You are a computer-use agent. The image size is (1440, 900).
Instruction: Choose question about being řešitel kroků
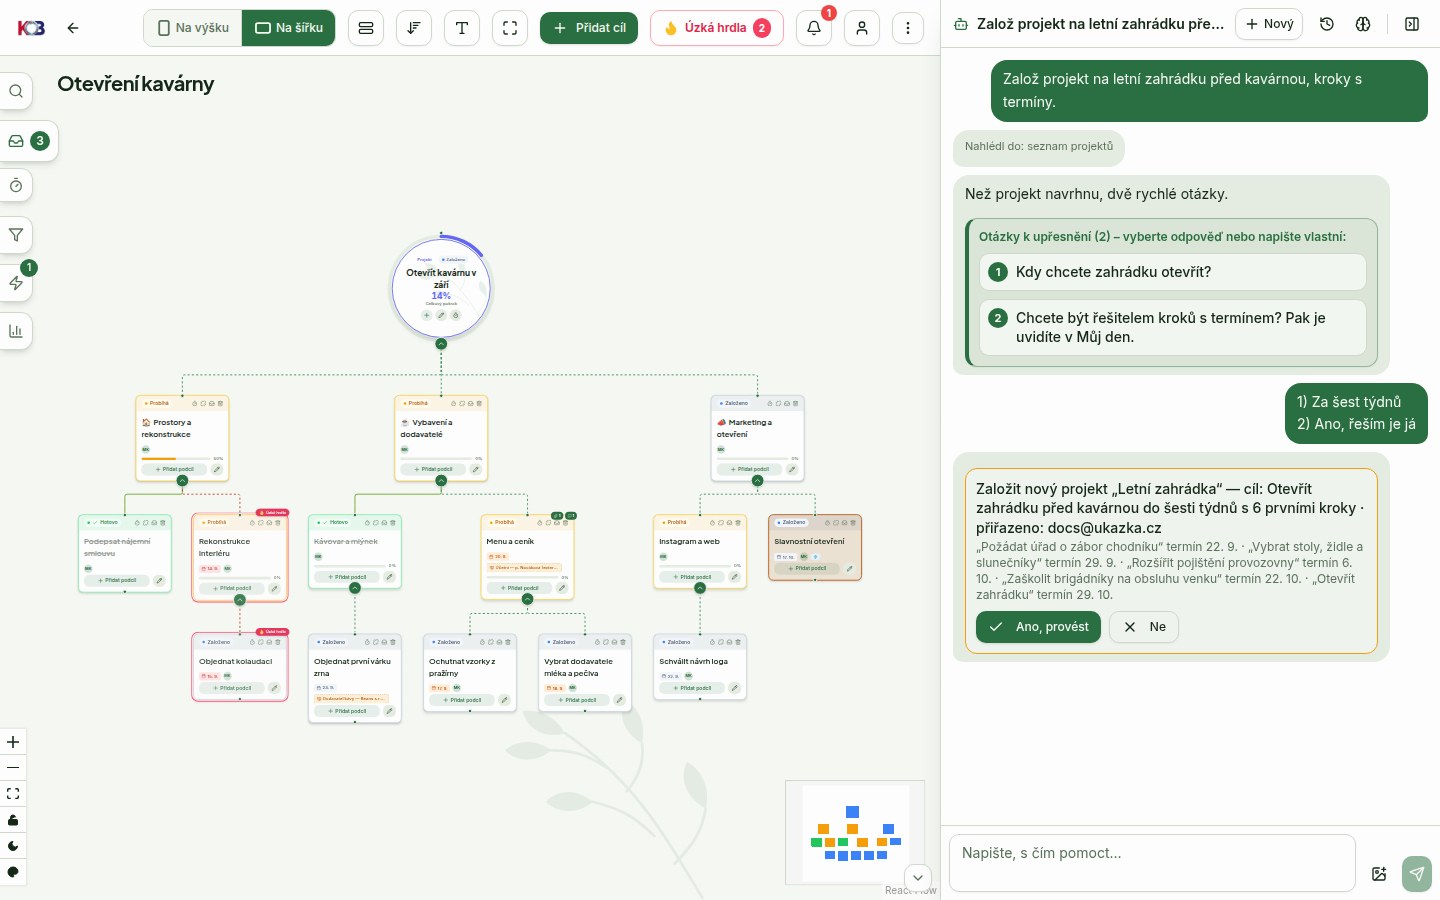tap(1173, 327)
